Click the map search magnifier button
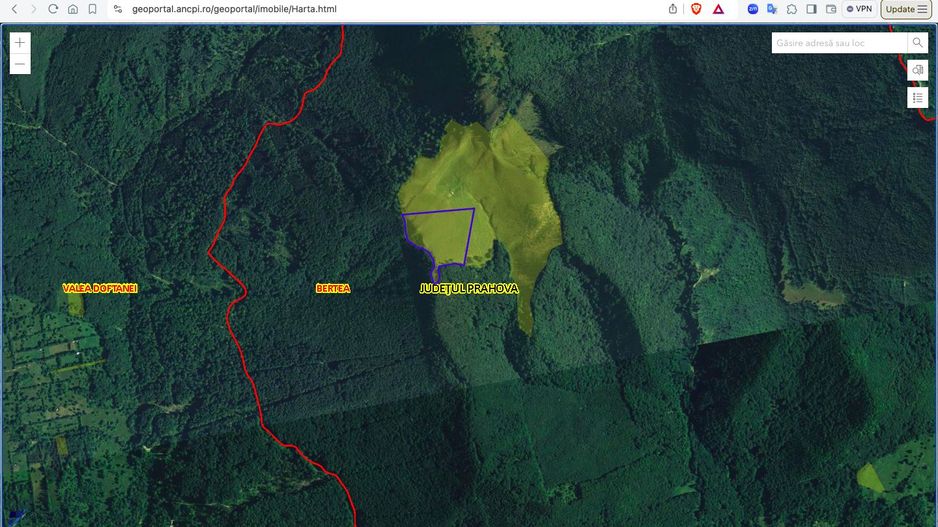This screenshot has height=527, width=938. pos(917,43)
